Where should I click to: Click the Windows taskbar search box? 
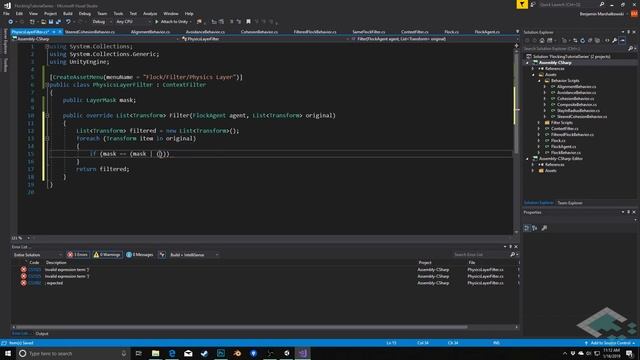(73, 353)
